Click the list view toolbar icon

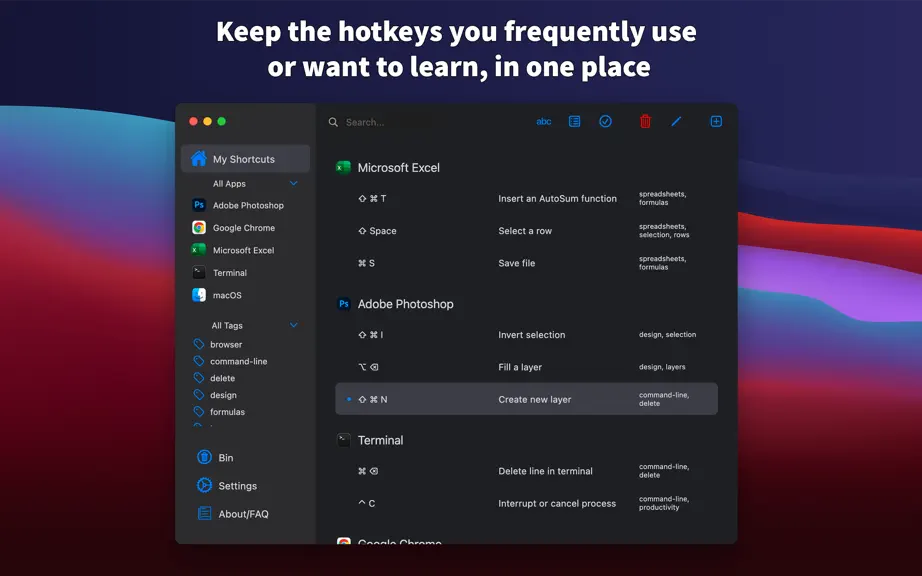574,122
